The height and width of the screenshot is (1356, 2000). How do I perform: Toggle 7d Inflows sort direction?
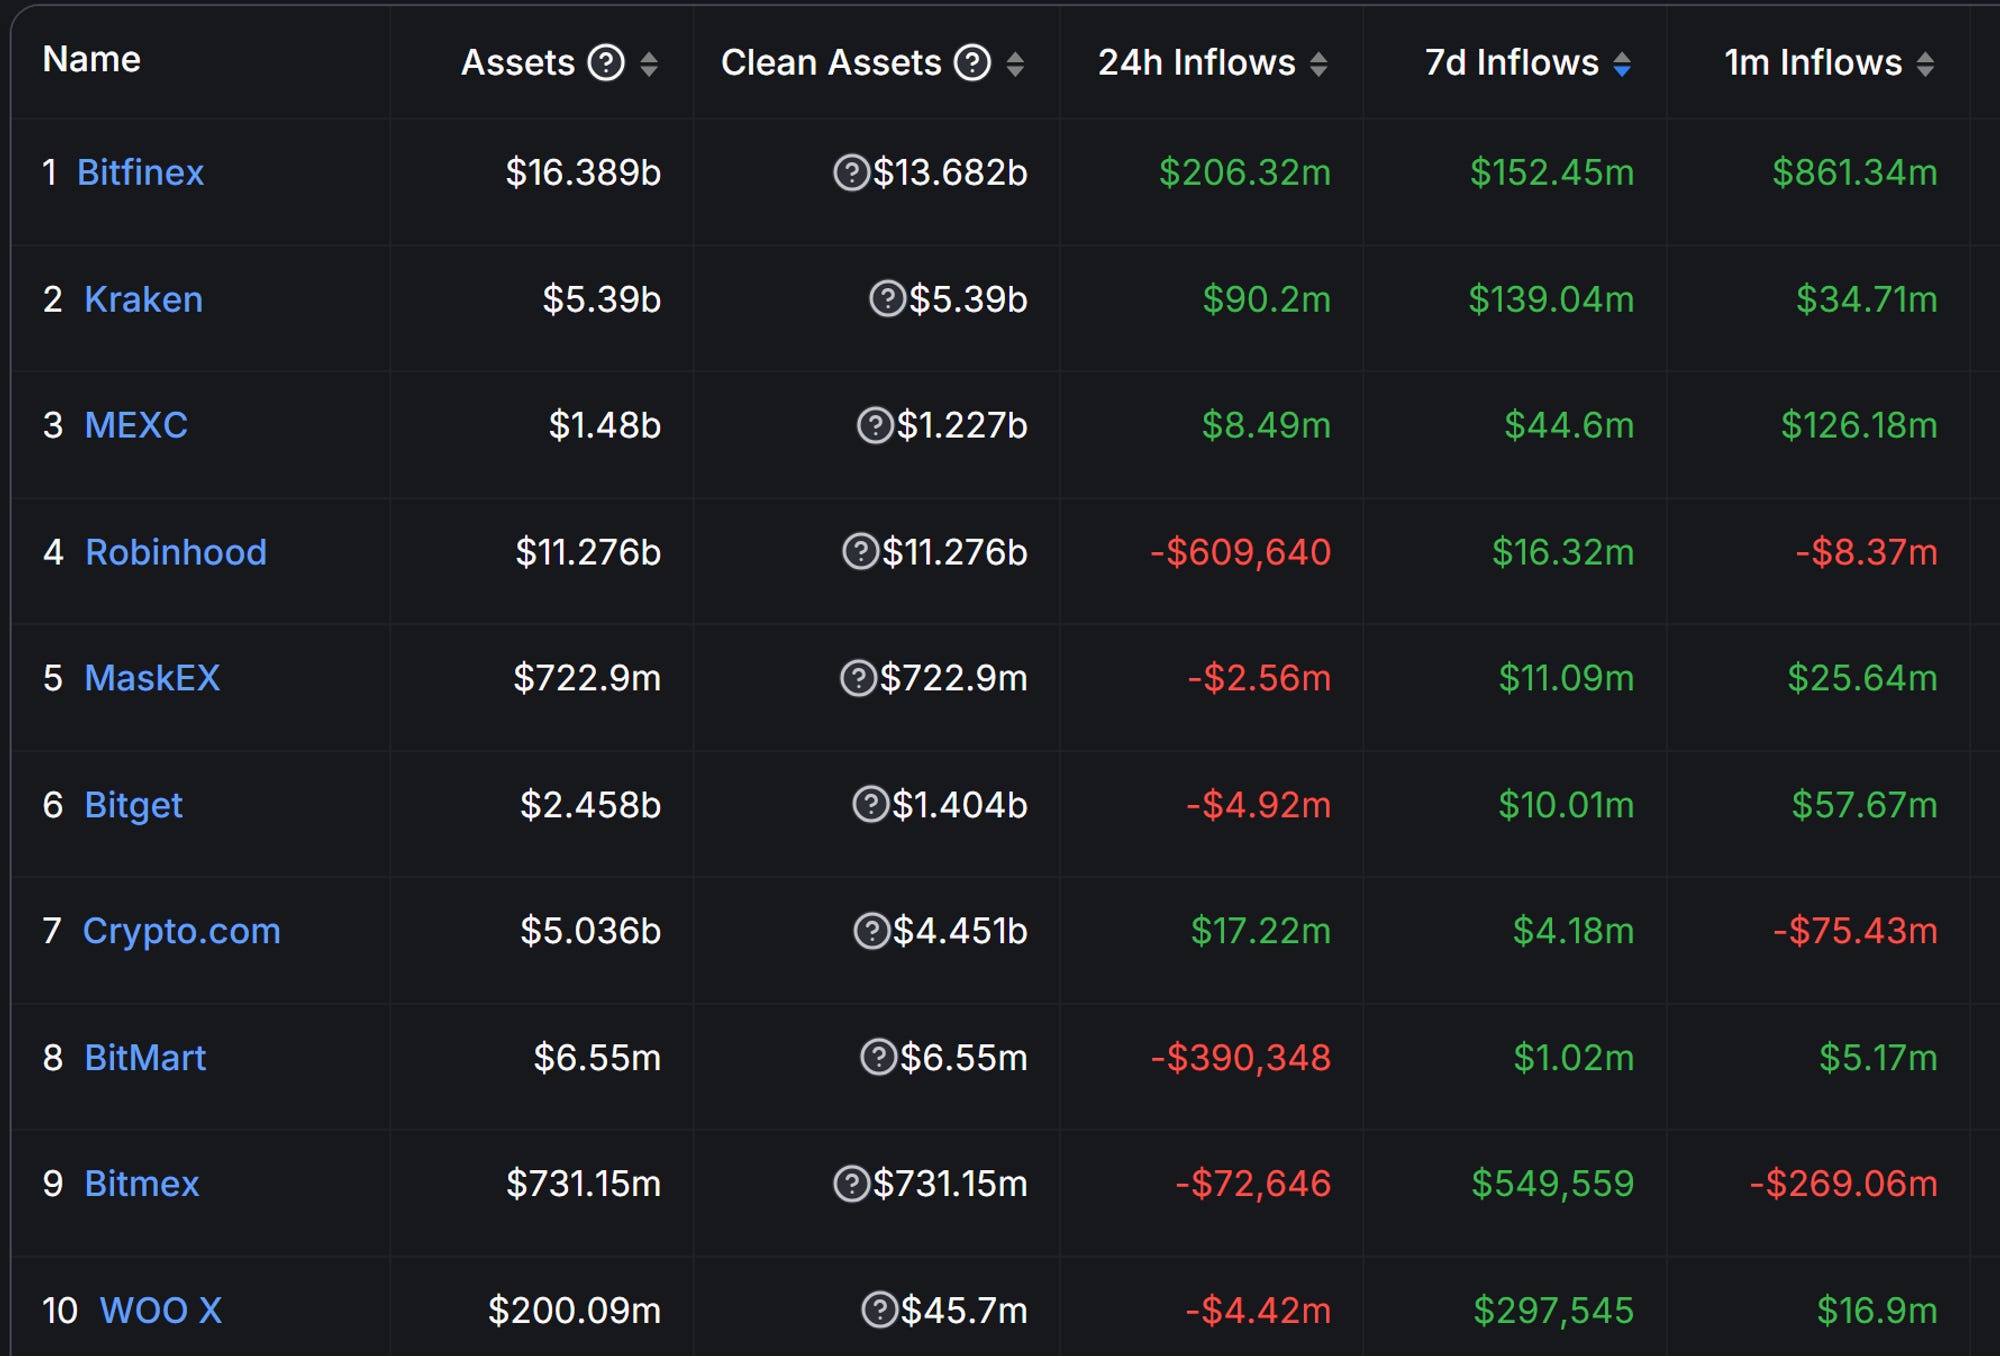click(x=1622, y=64)
